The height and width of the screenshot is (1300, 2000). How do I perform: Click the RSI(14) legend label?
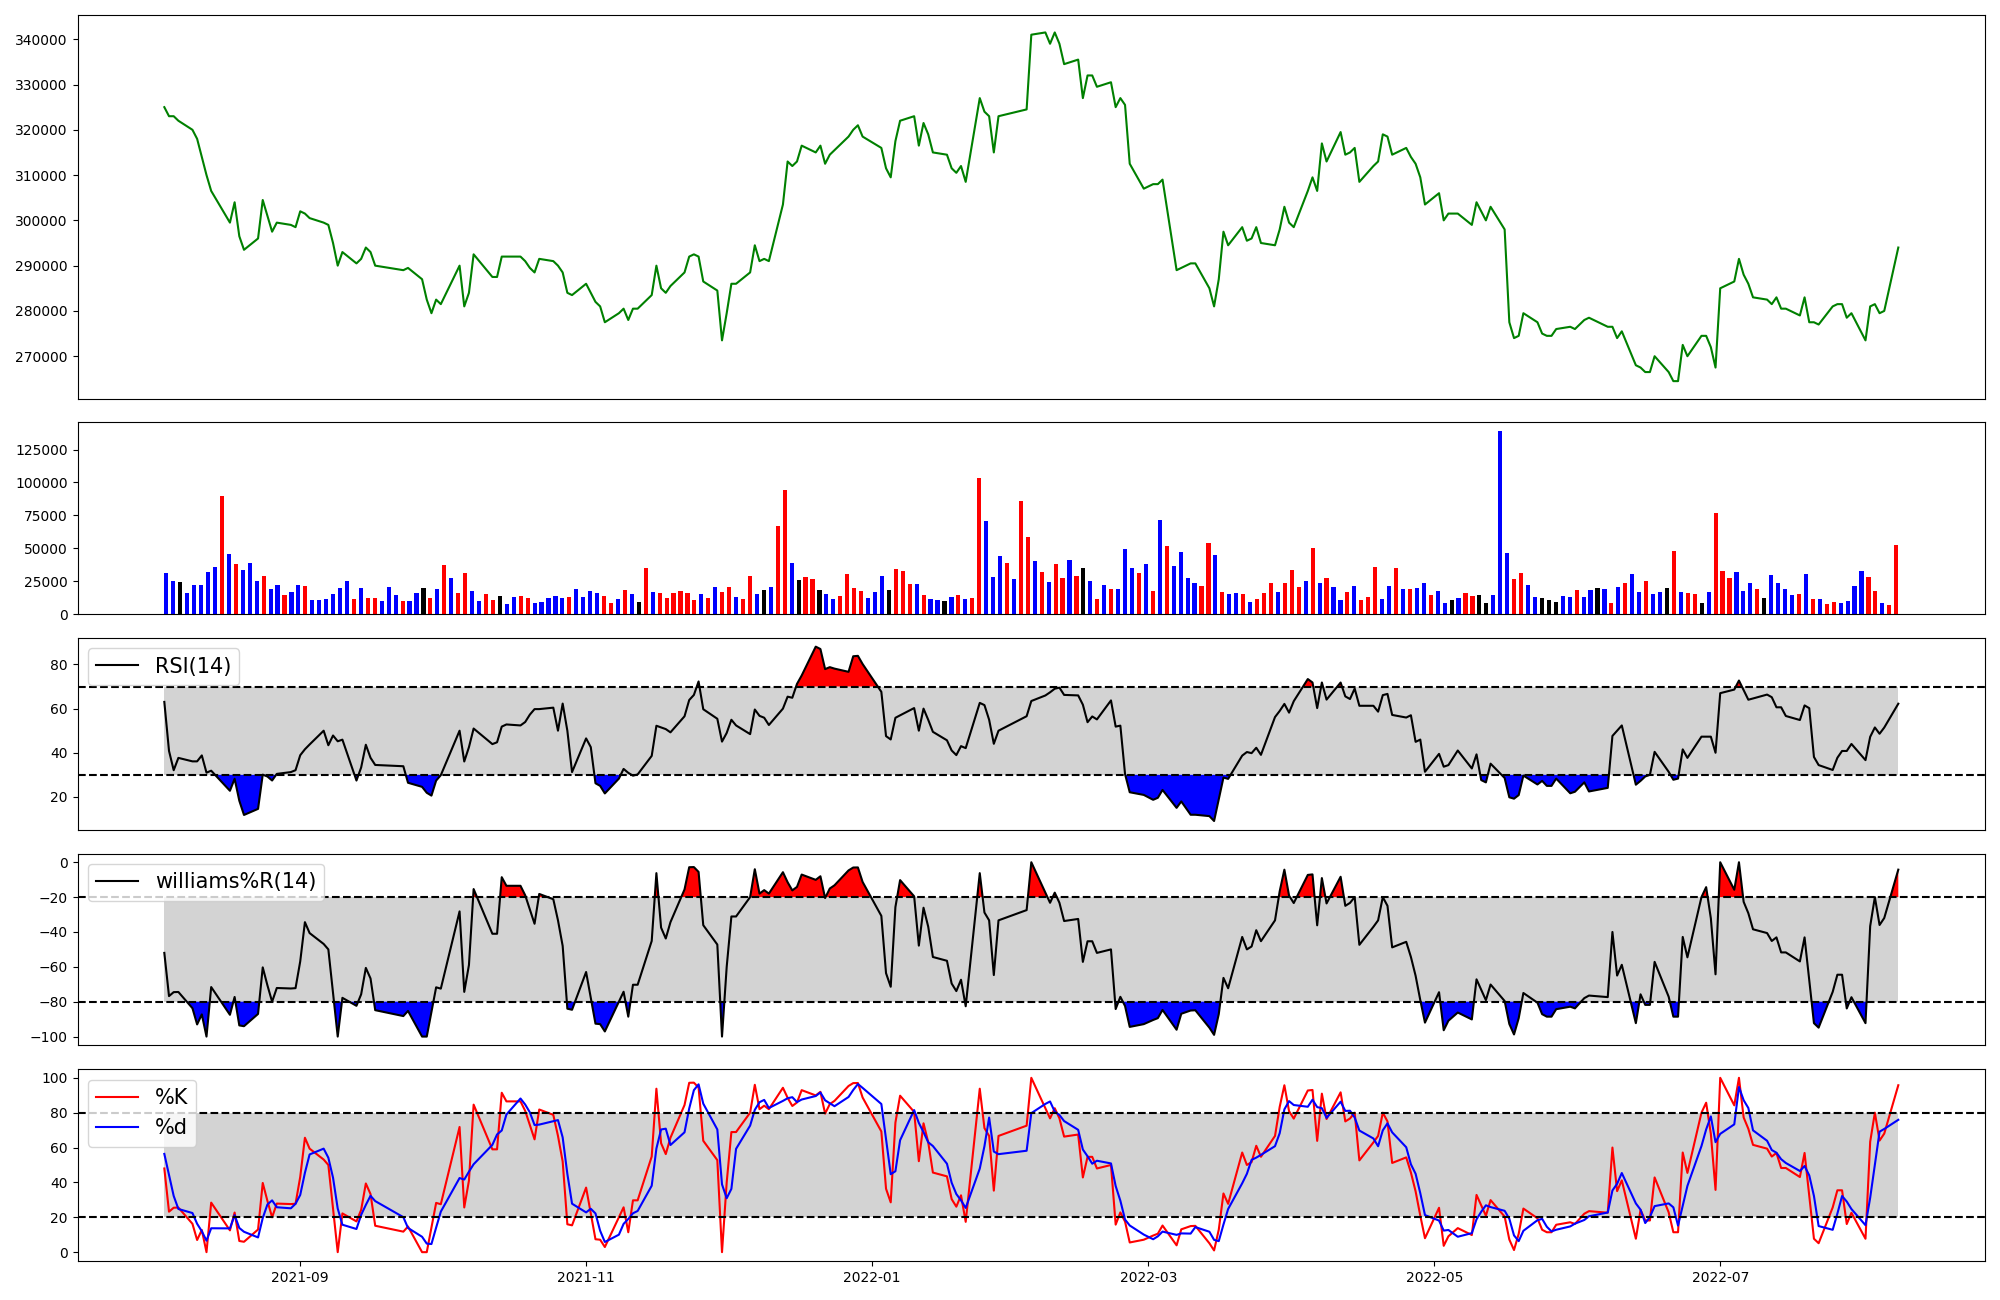[x=192, y=666]
